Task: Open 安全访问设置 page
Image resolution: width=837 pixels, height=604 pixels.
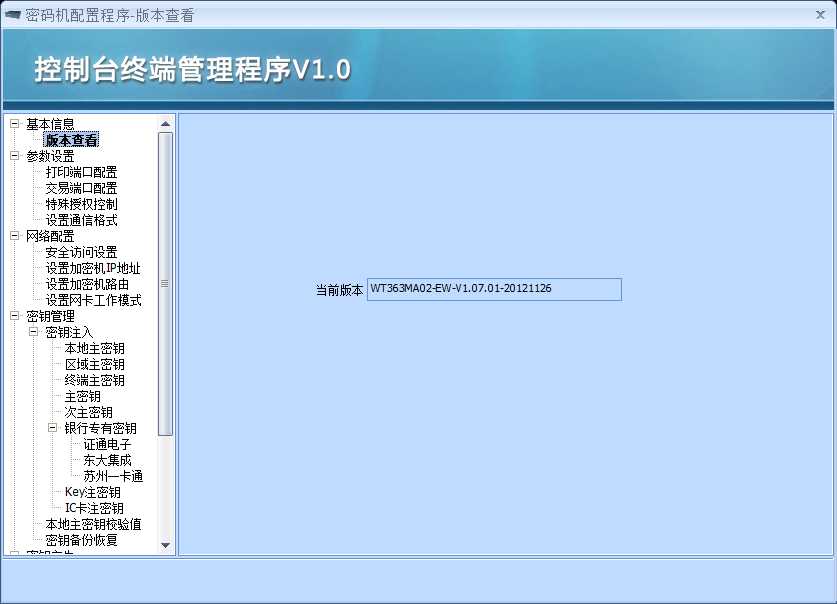Action: [x=81, y=252]
